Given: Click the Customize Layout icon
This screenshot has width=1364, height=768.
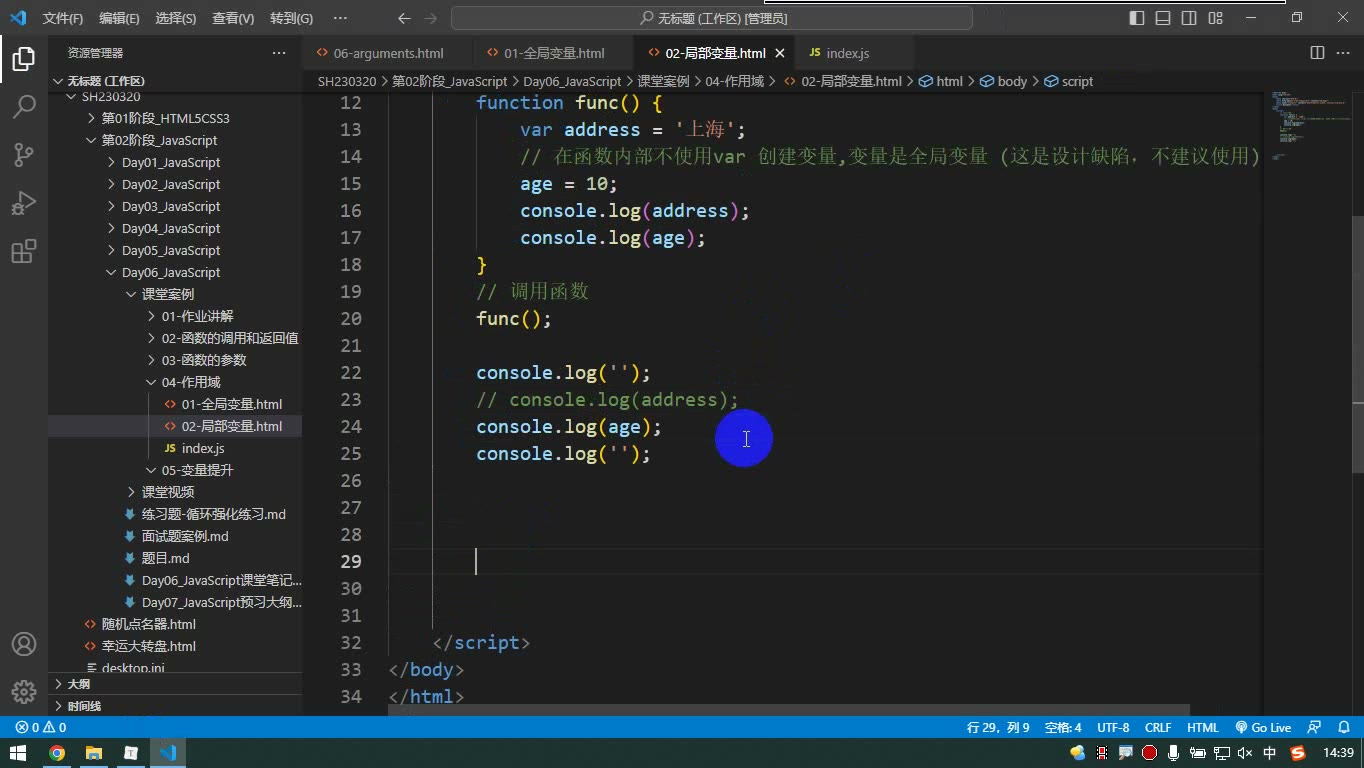Looking at the screenshot, I should (1215, 18).
